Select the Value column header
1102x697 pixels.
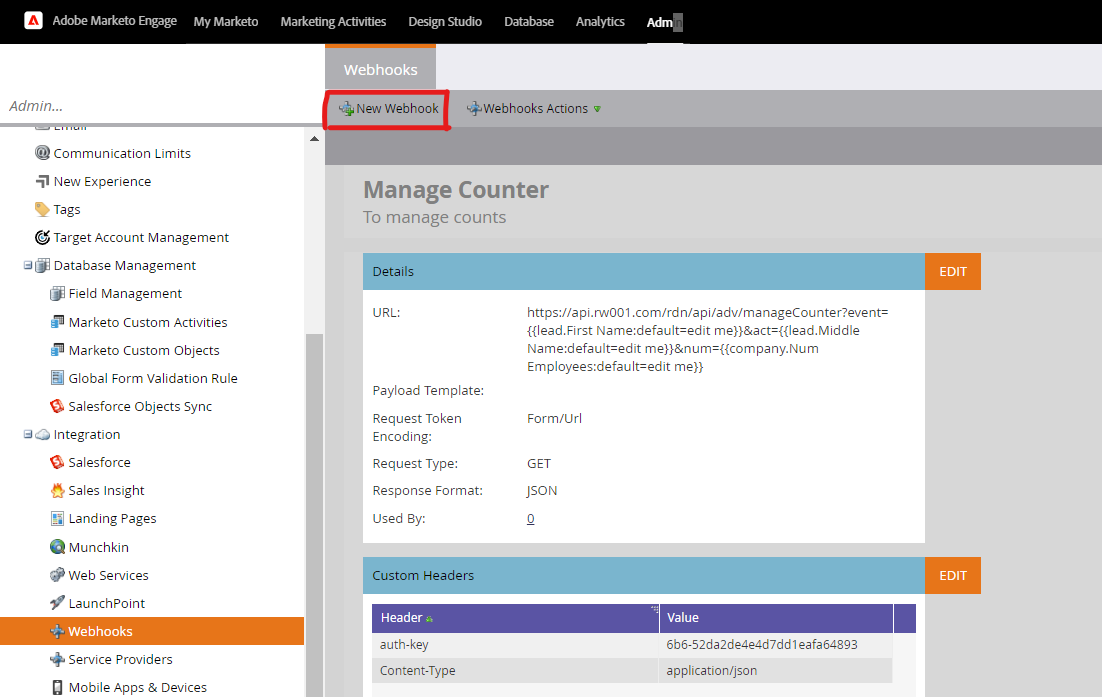point(777,618)
